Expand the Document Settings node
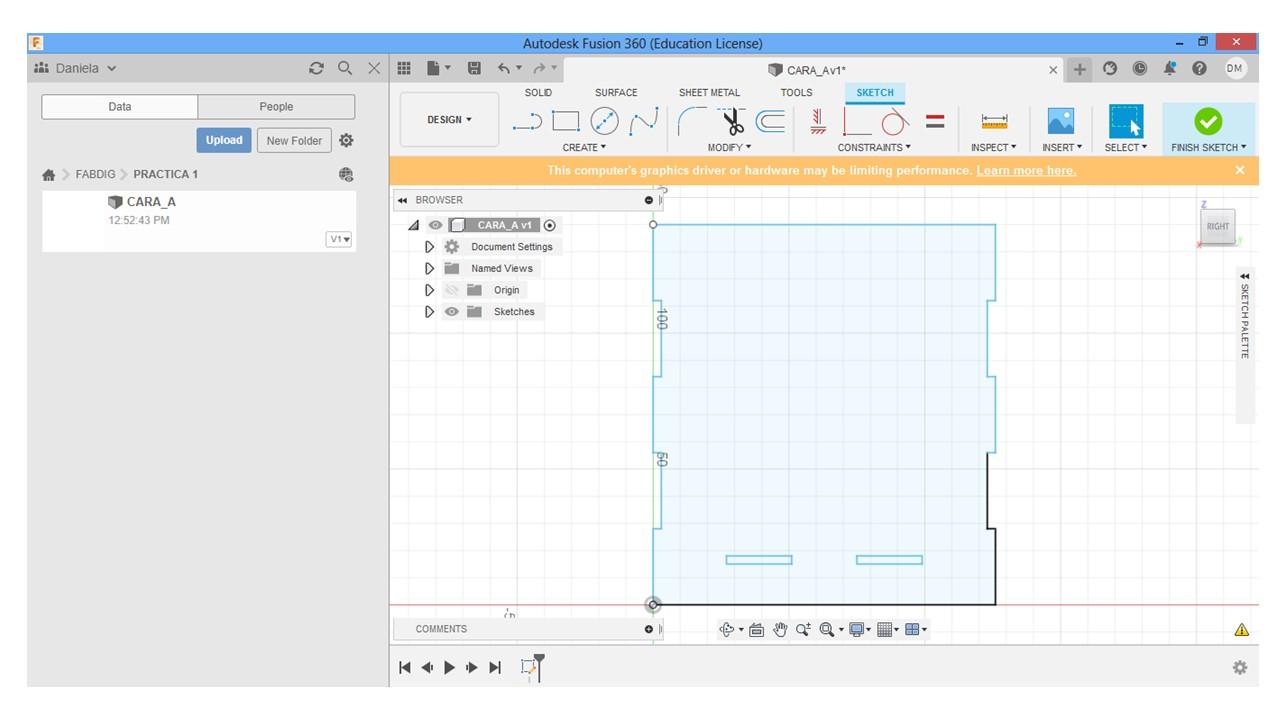This screenshot has height=720, width=1280. click(430, 247)
